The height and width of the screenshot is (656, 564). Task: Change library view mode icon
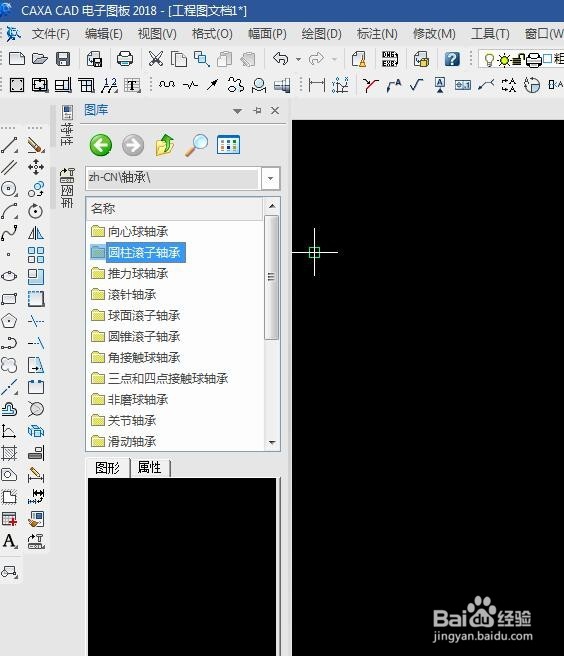click(x=228, y=145)
